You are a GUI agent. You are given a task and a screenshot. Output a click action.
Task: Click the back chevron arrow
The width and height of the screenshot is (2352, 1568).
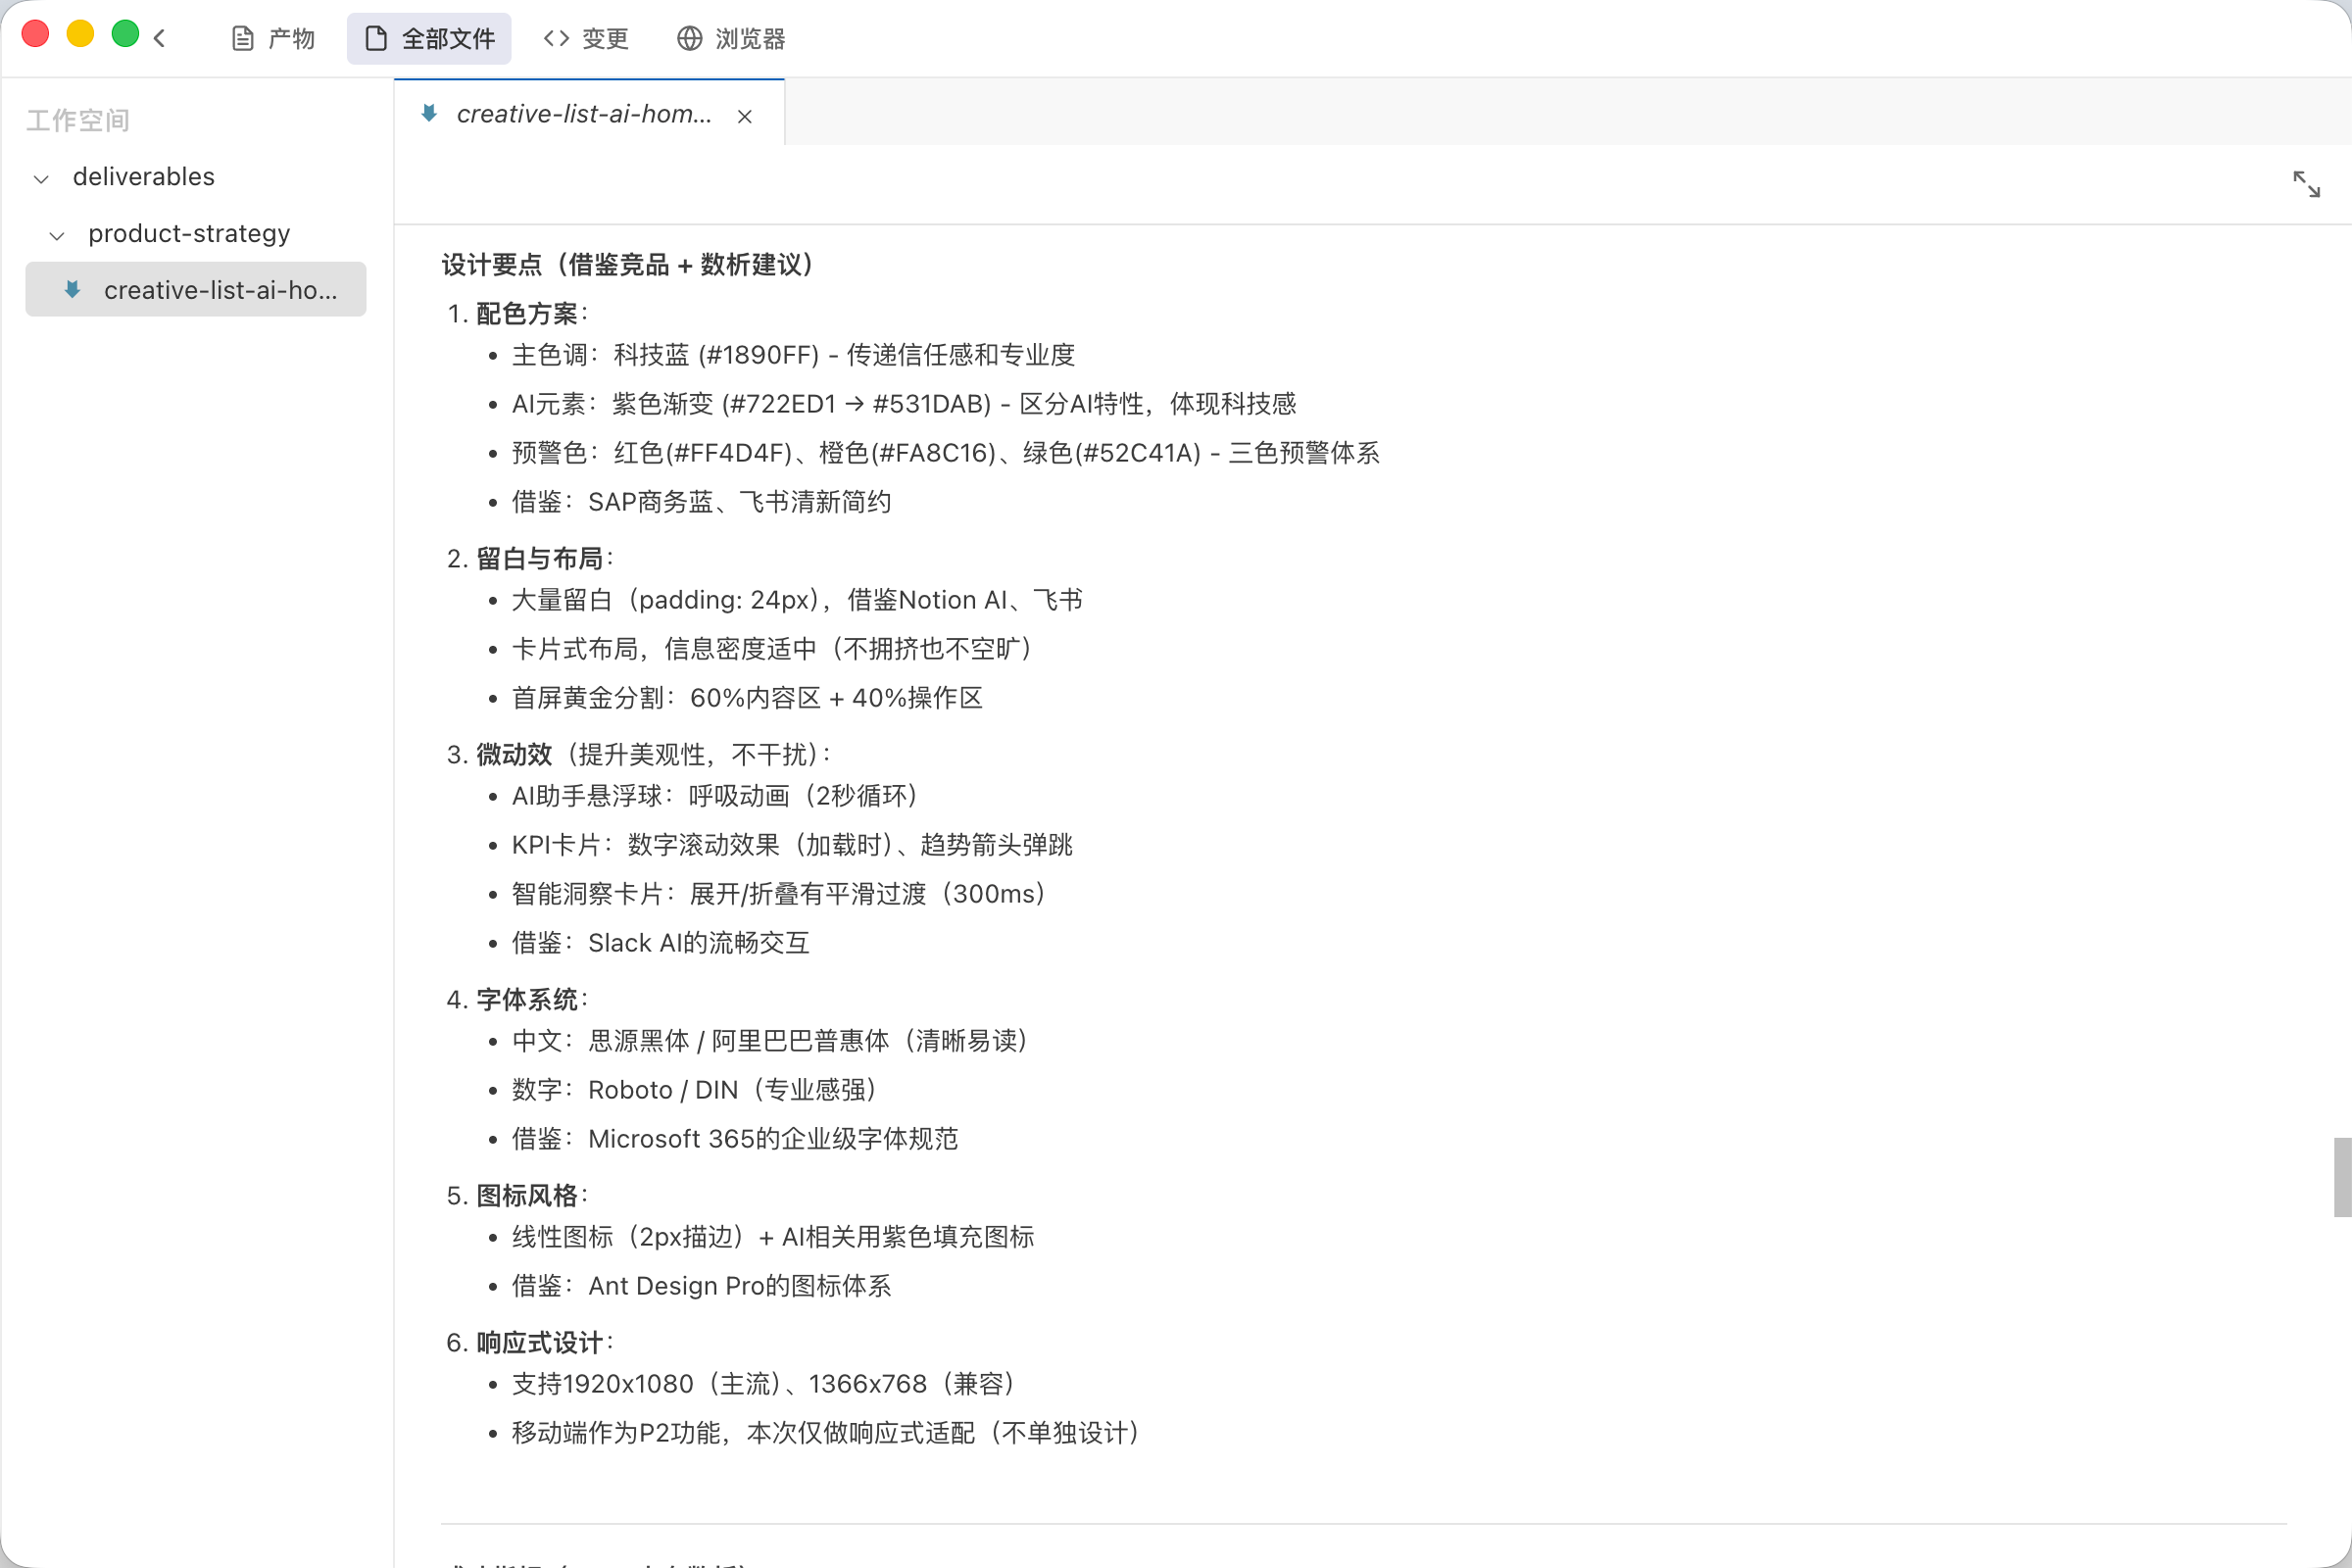[x=160, y=39]
